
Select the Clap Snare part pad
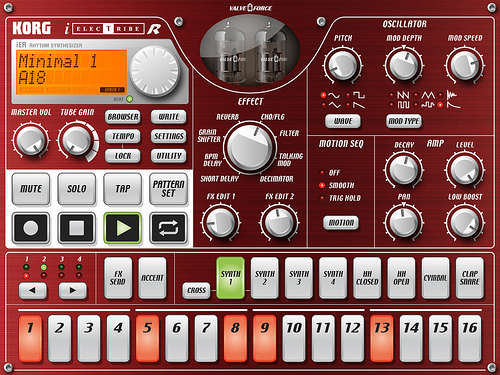point(469,278)
